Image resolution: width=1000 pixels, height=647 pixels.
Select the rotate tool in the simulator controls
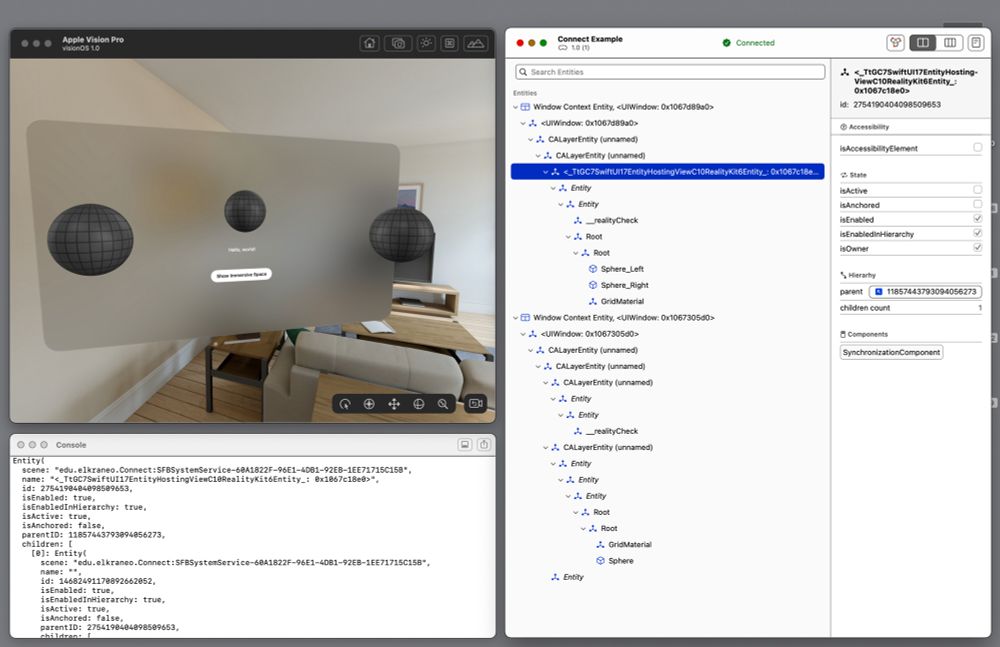point(345,403)
